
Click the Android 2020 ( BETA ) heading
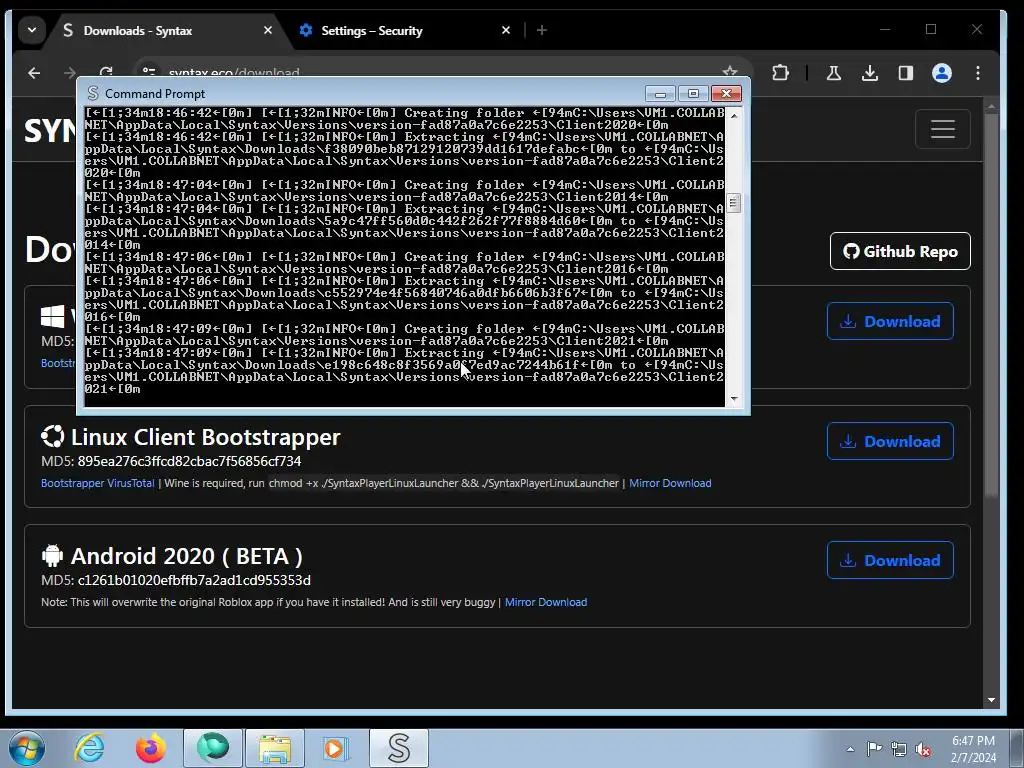(x=186, y=556)
